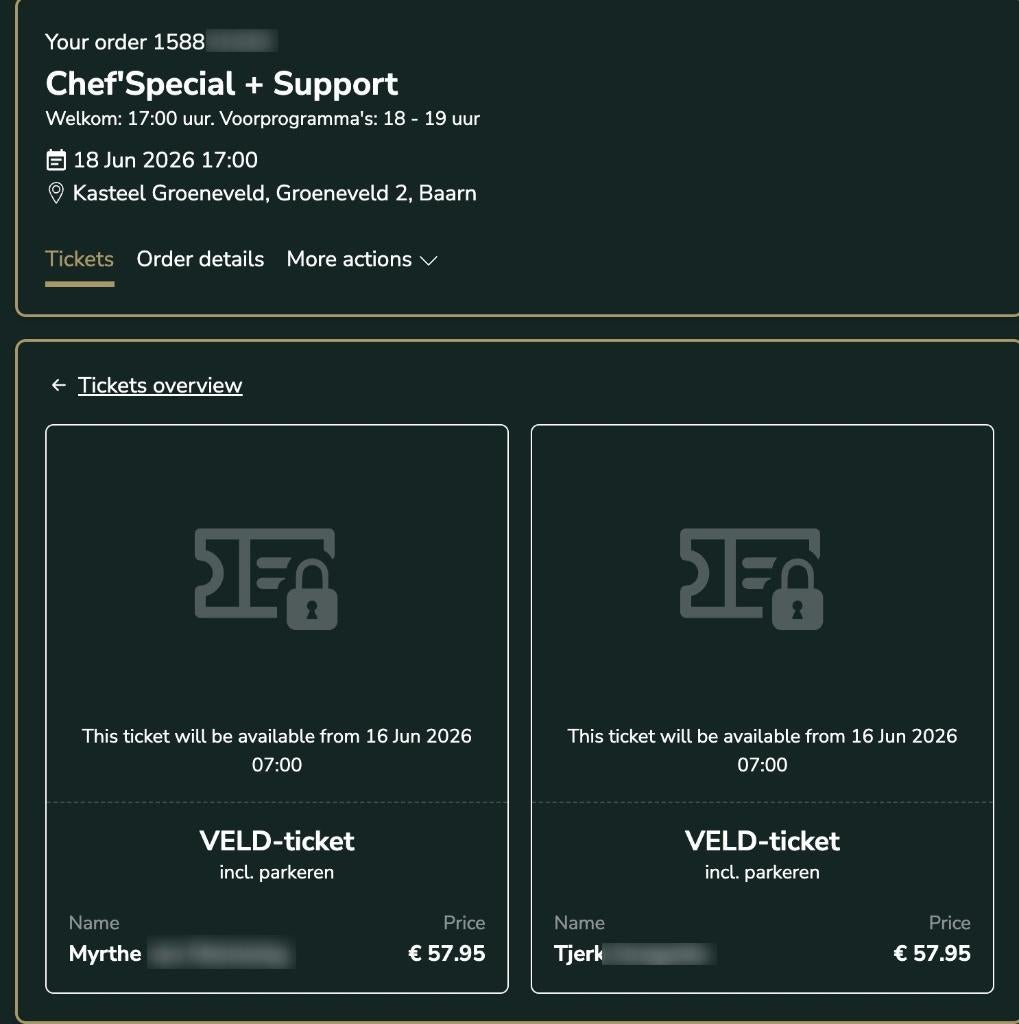The height and width of the screenshot is (1024, 1019).
Task: Select Tjerk's VELD-ticket card
Action: (762, 707)
